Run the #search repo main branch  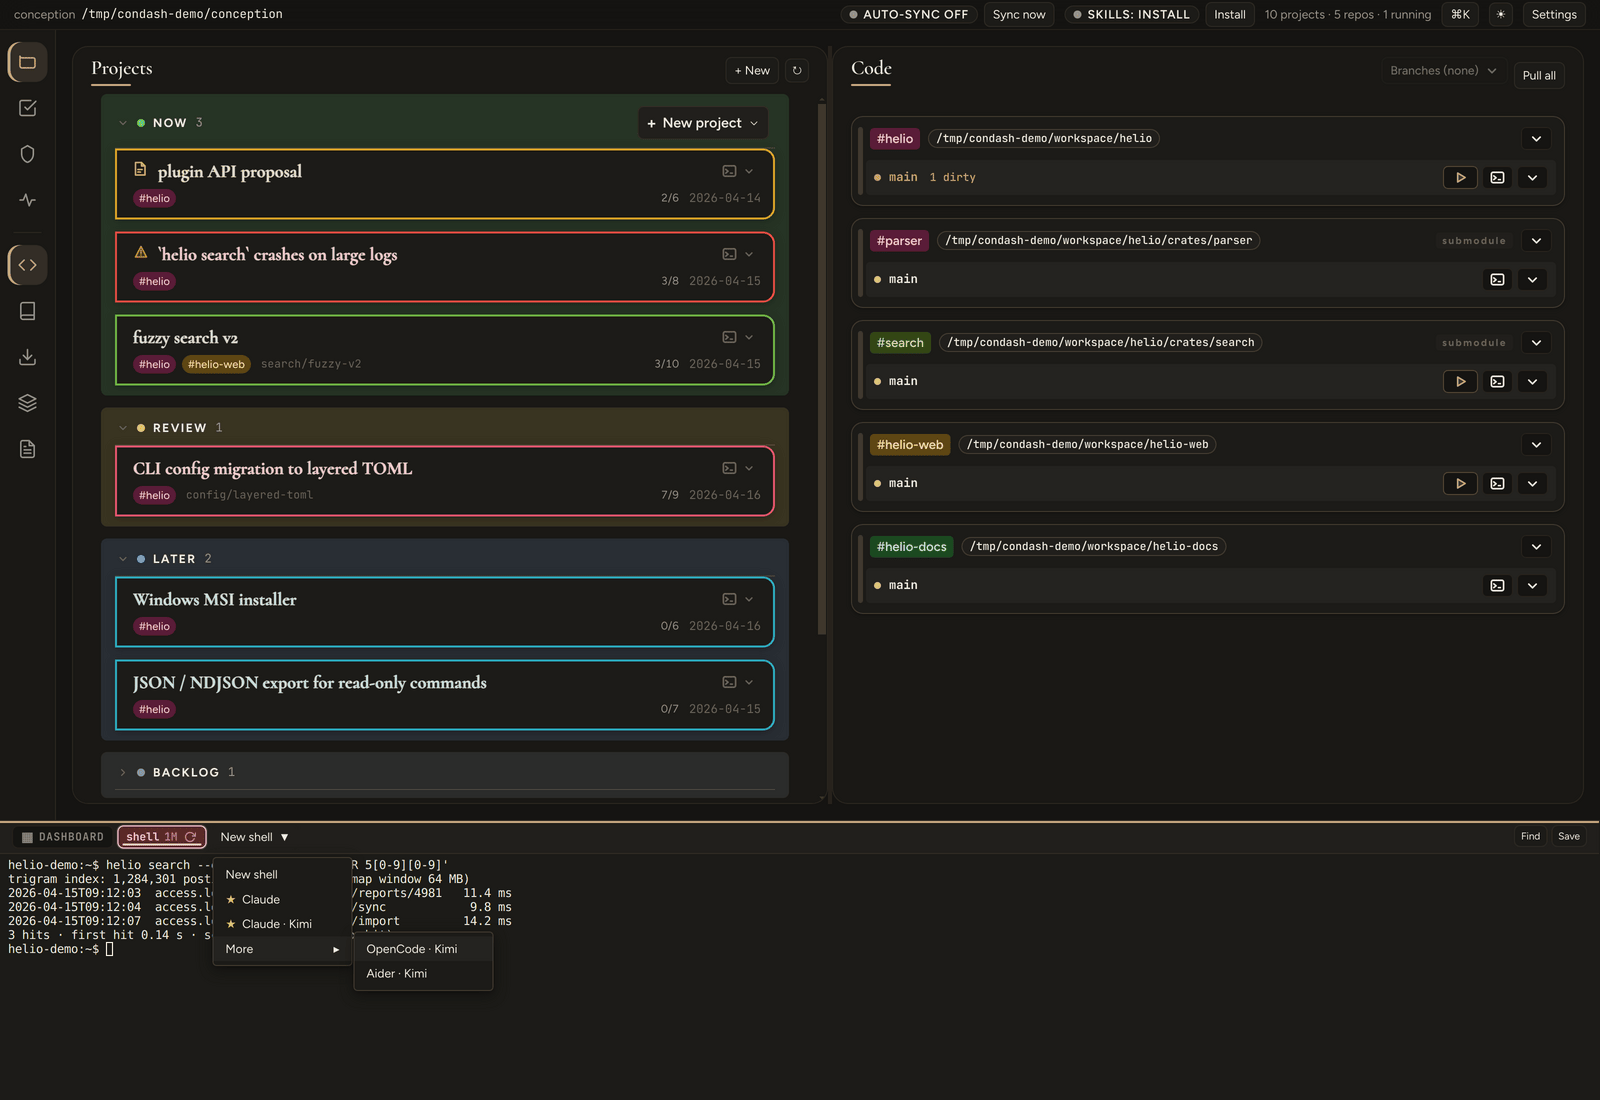click(x=1460, y=381)
